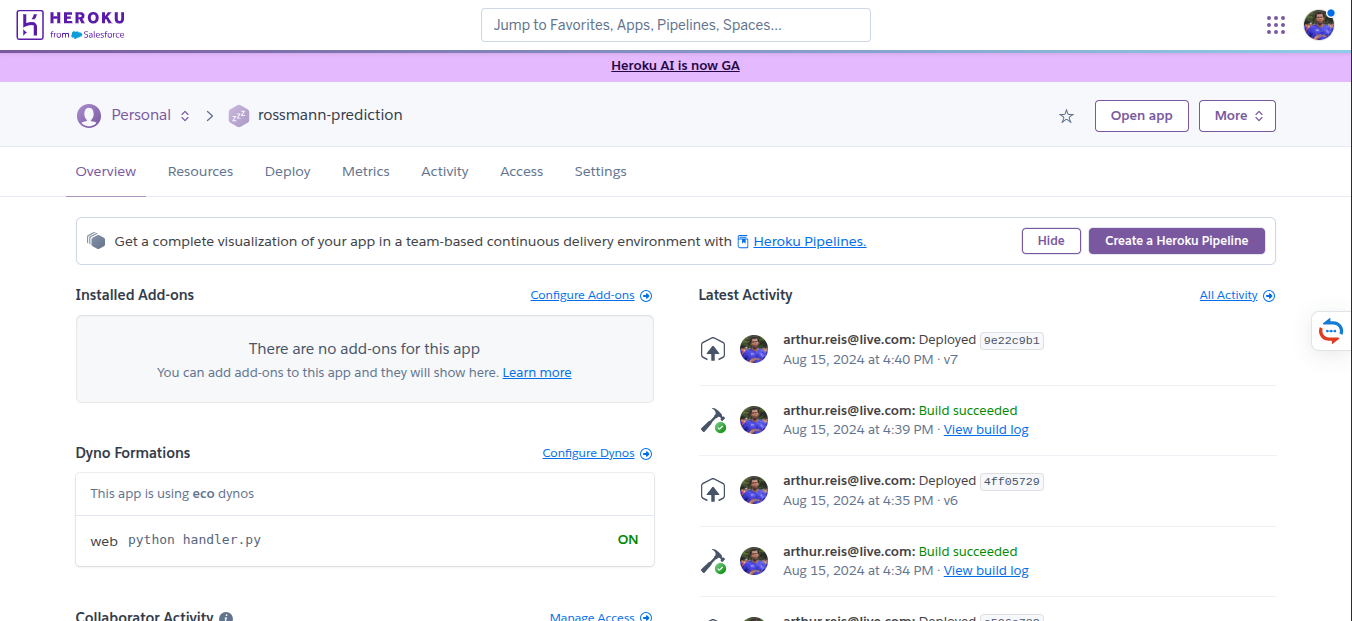This screenshot has width=1352, height=621.
Task: Open the Activity tab
Action: [445, 172]
